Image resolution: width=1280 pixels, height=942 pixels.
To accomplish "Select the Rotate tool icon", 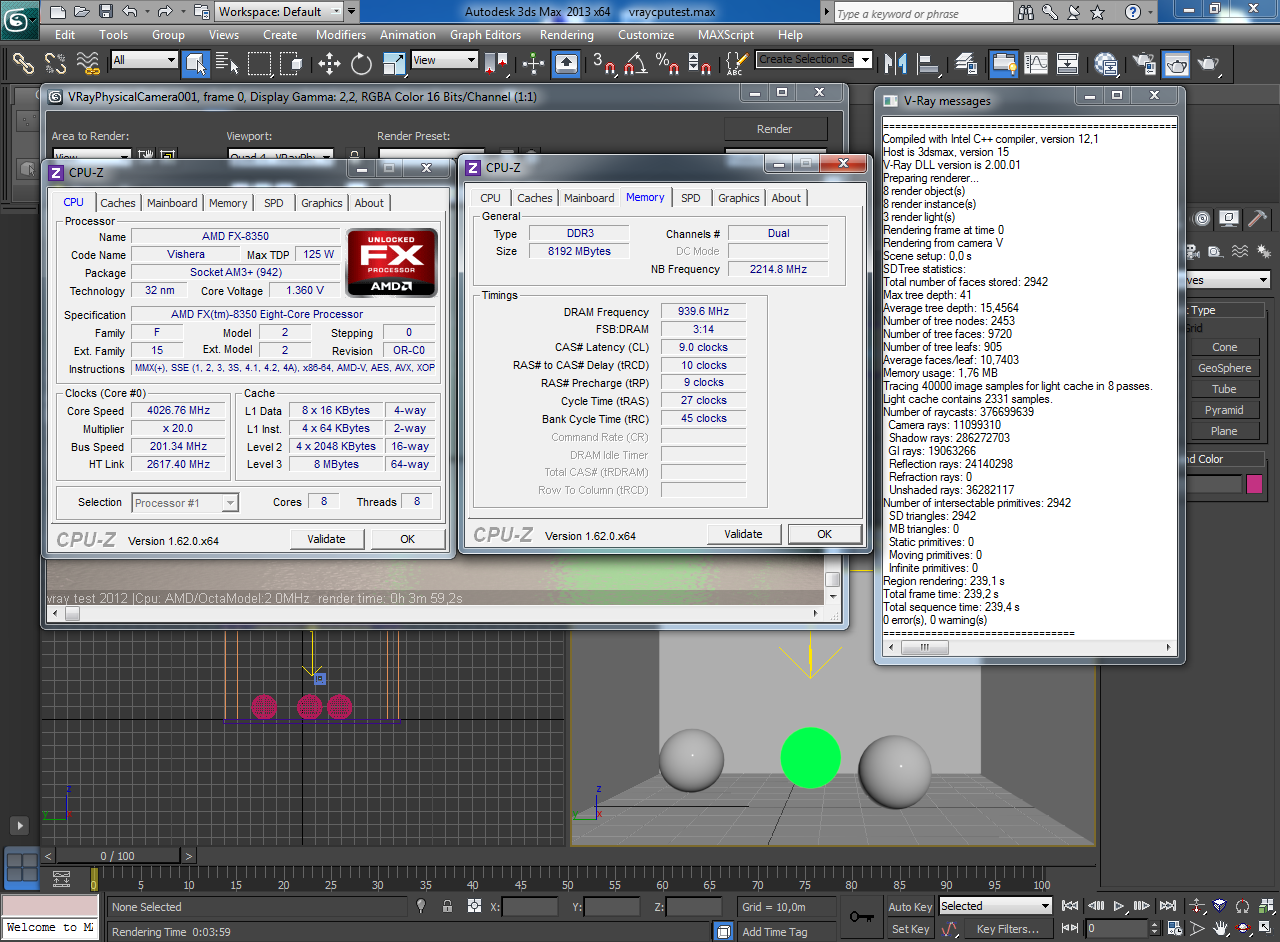I will 361,63.
